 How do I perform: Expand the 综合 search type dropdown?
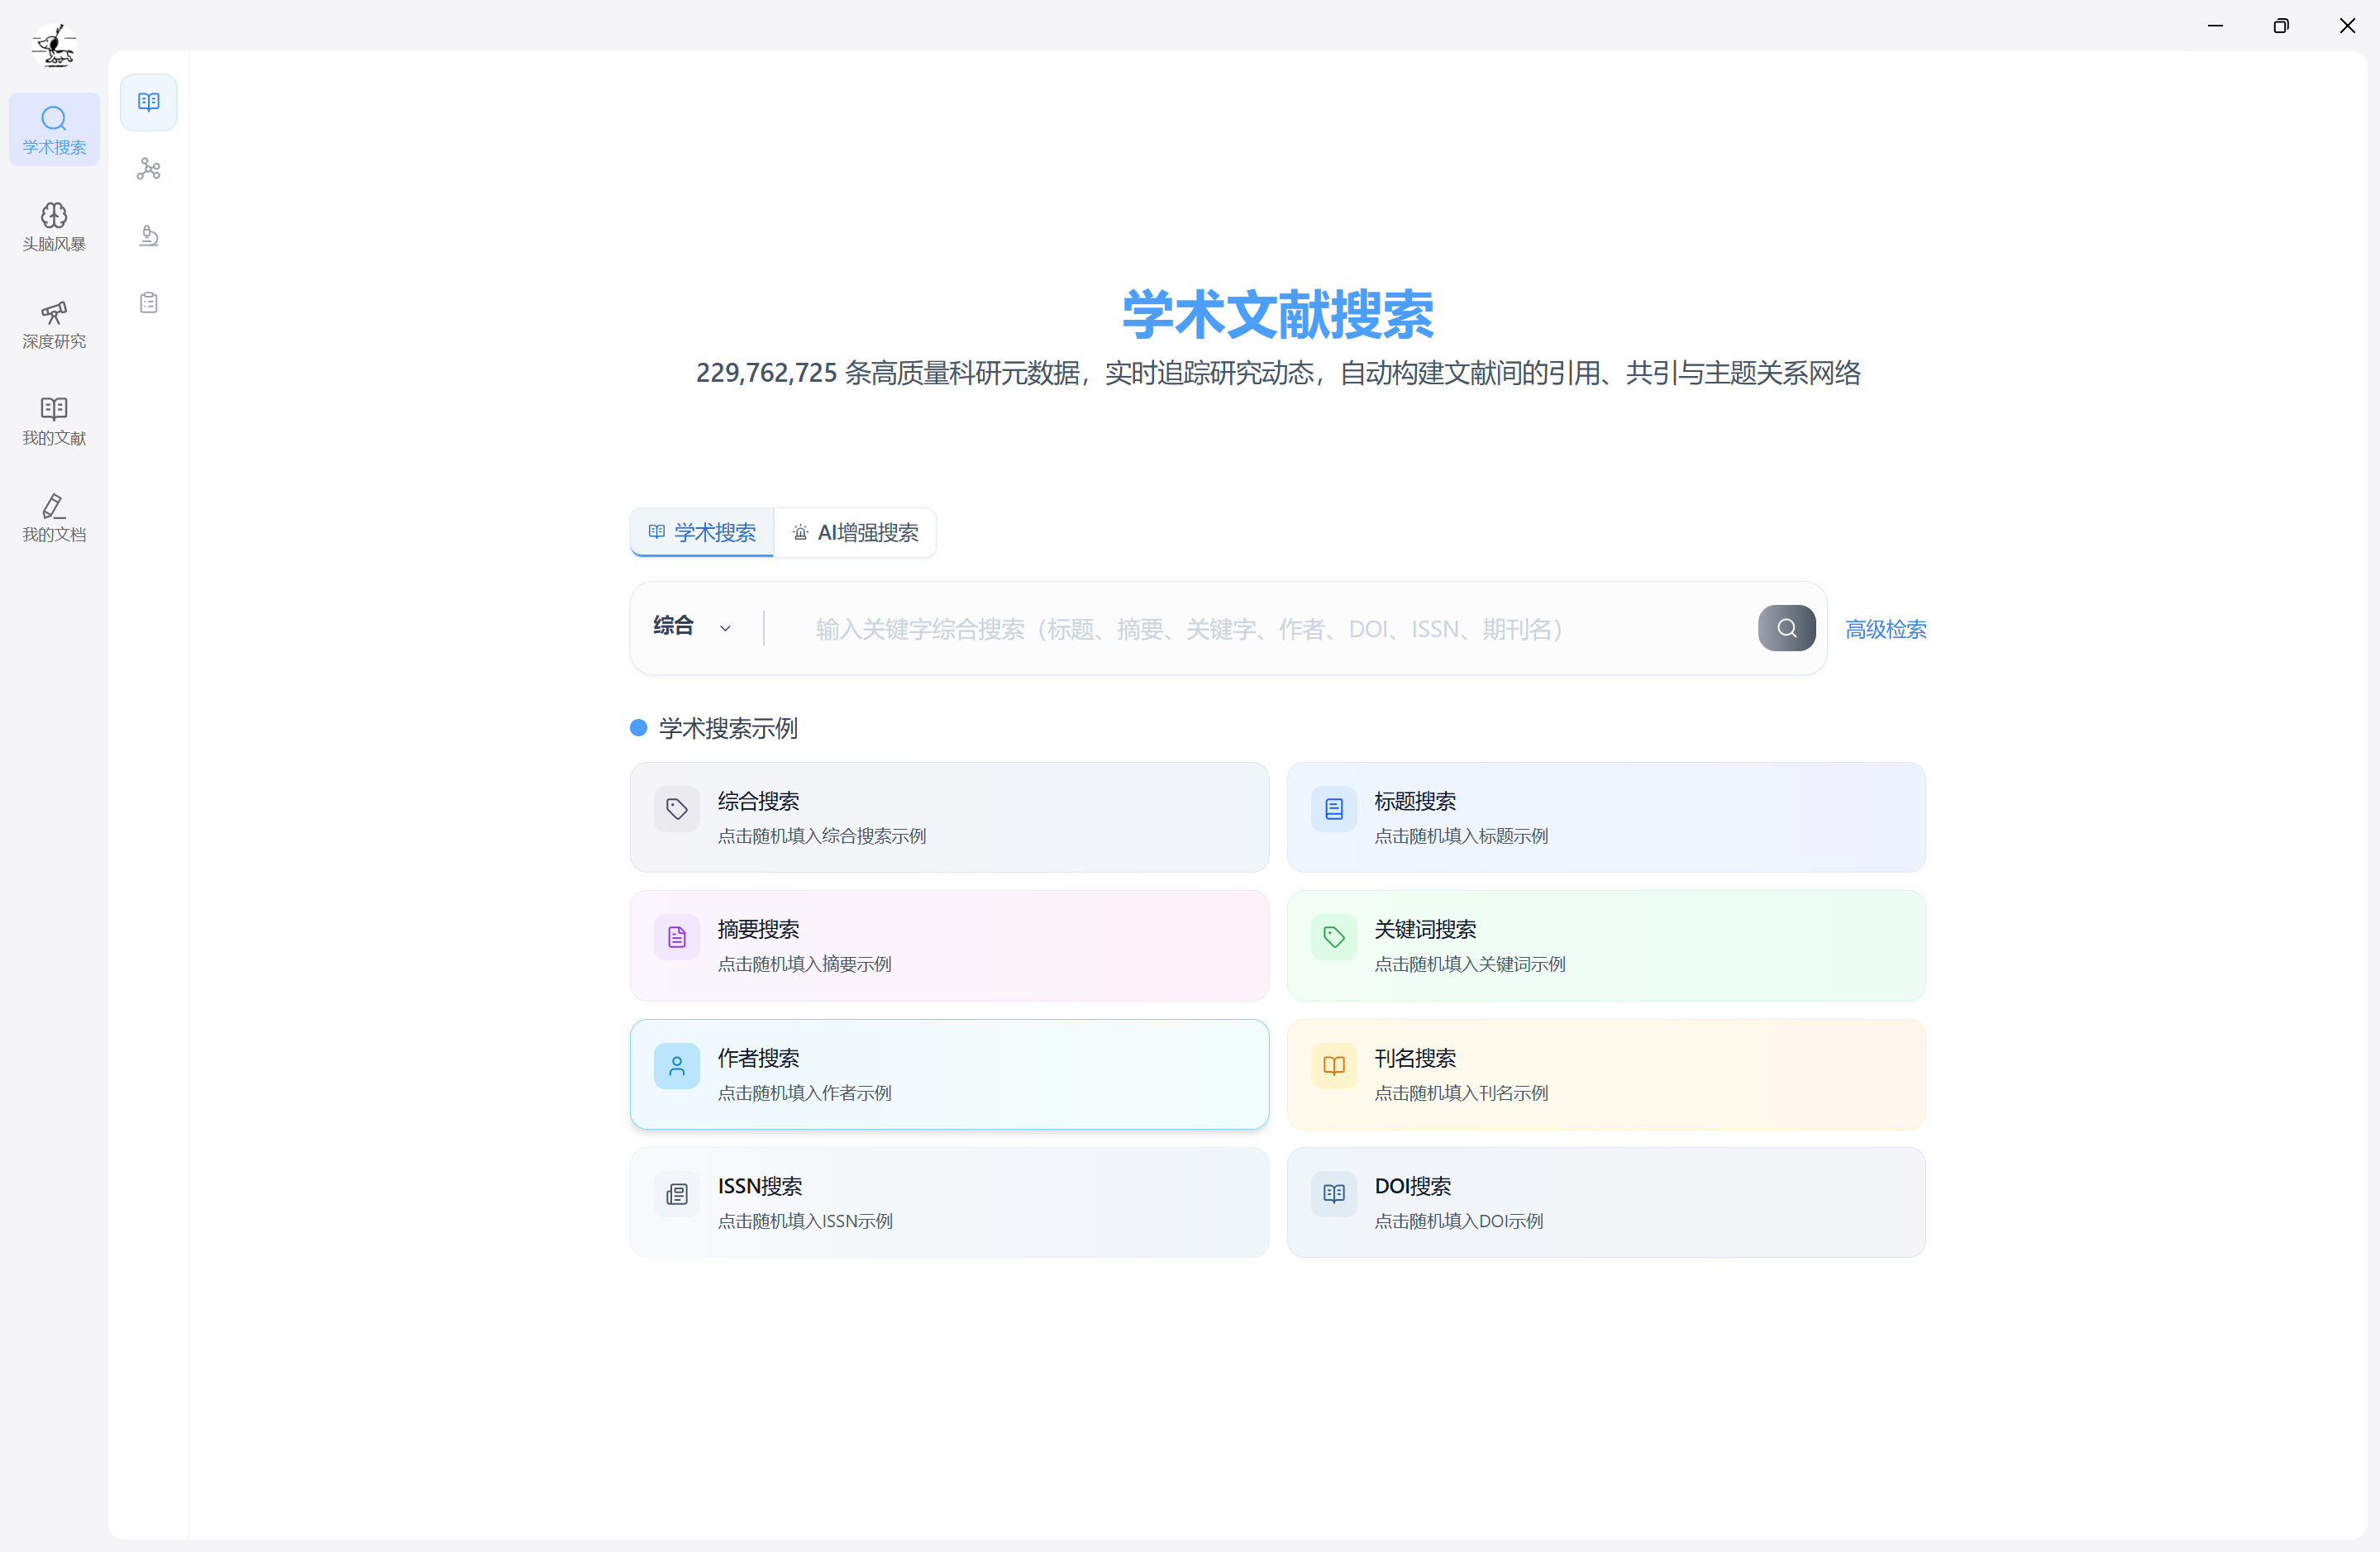pyautogui.click(x=692, y=627)
